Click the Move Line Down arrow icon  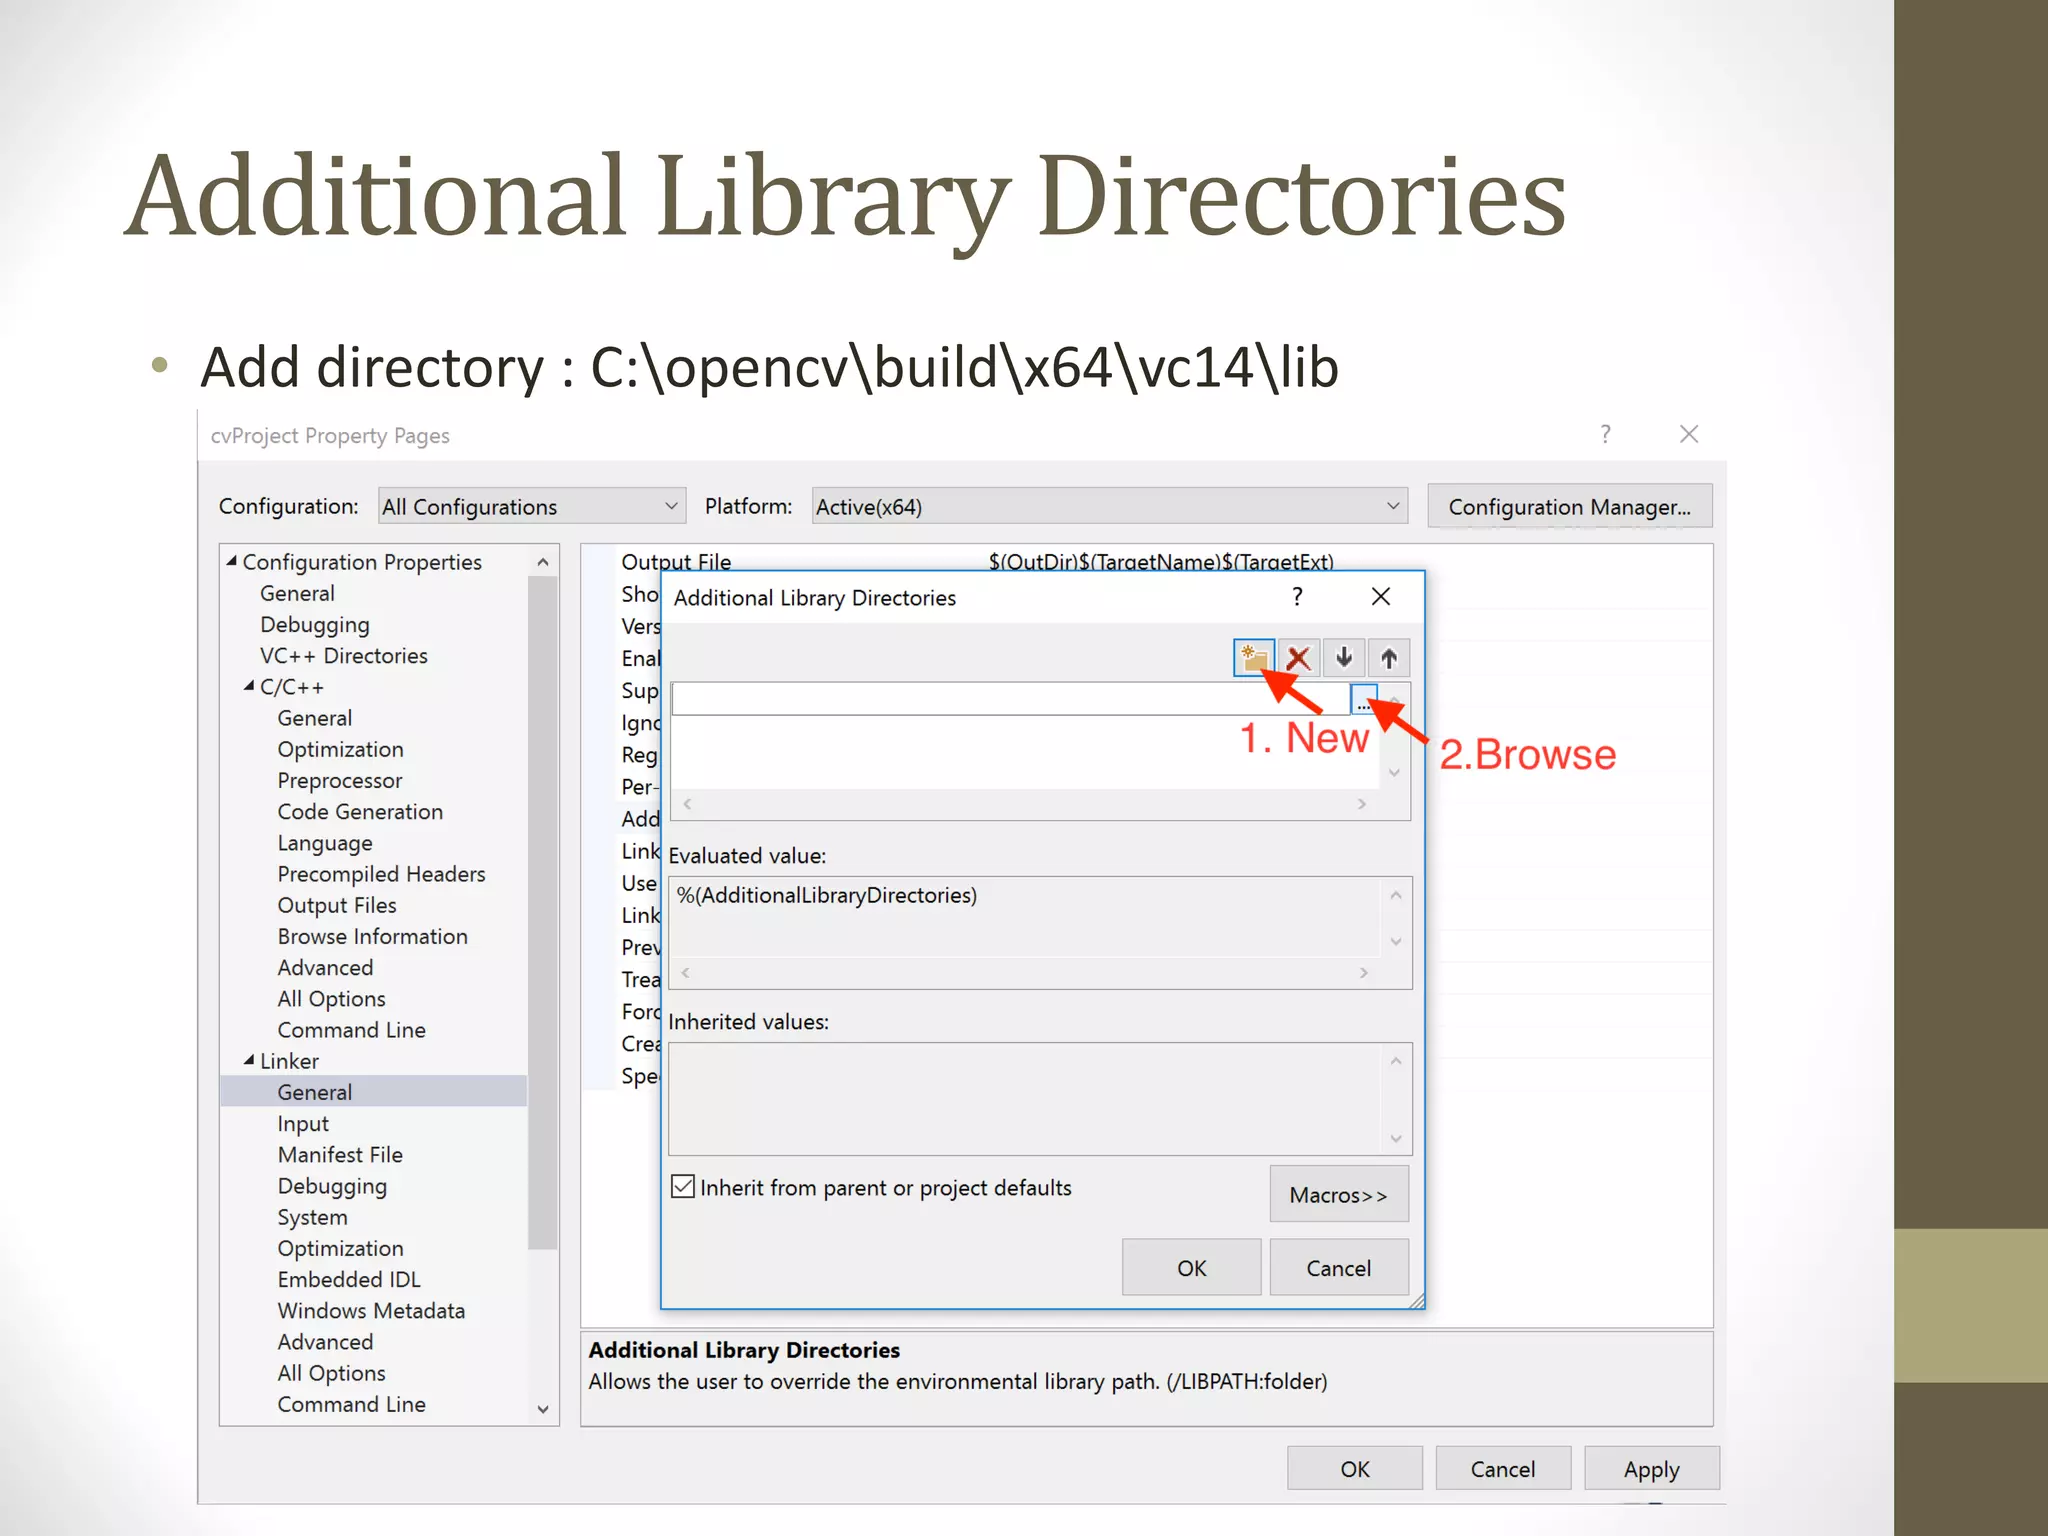[1344, 658]
